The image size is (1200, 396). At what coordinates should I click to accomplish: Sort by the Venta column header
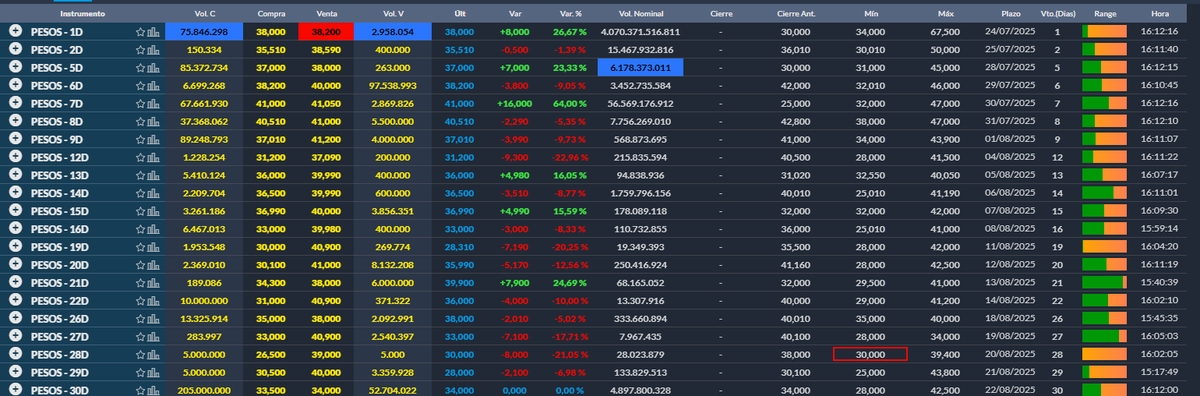click(326, 13)
